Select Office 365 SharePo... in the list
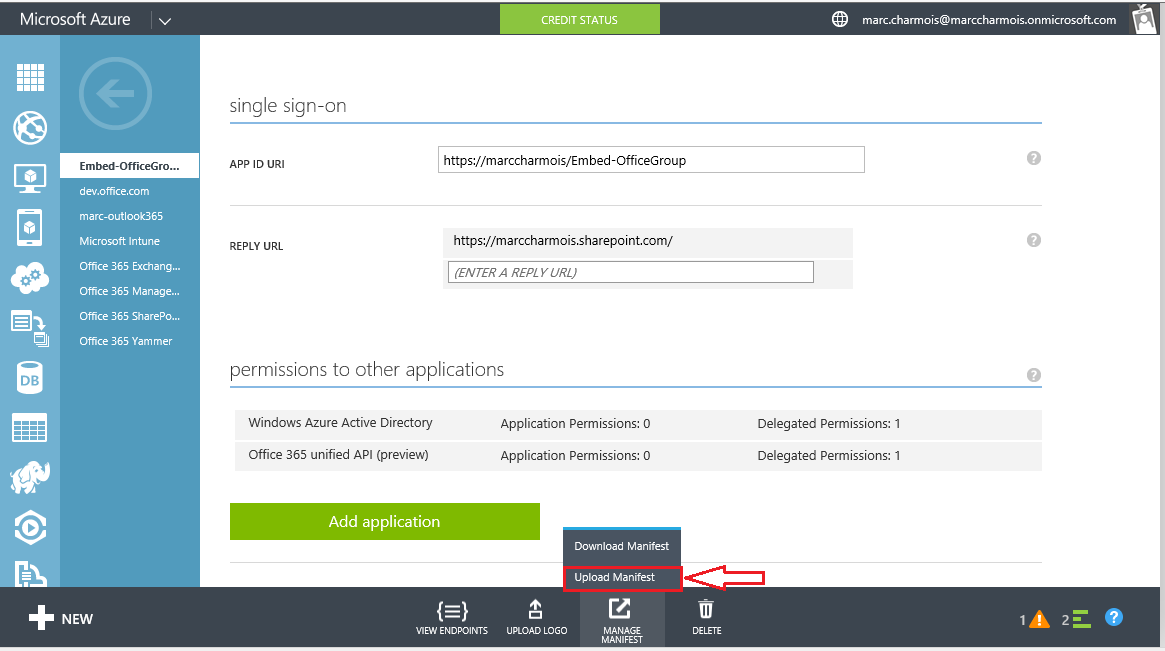This screenshot has width=1165, height=651. (129, 317)
